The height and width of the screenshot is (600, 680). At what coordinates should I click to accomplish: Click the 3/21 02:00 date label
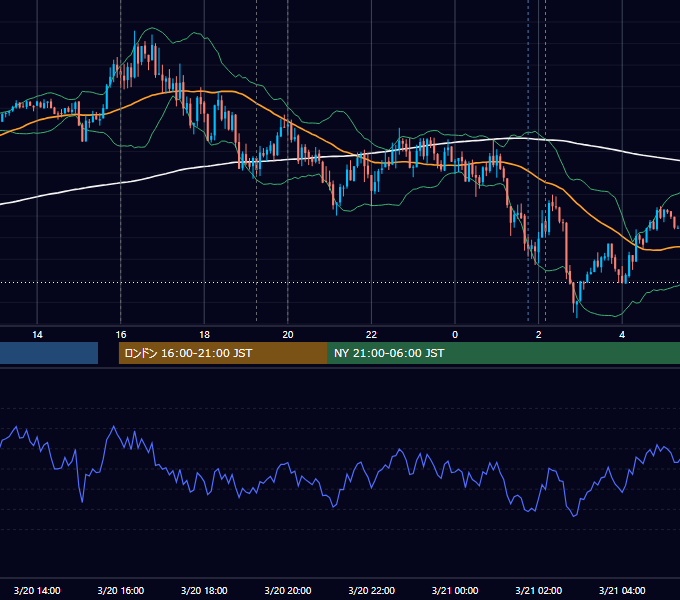[x=539, y=590]
